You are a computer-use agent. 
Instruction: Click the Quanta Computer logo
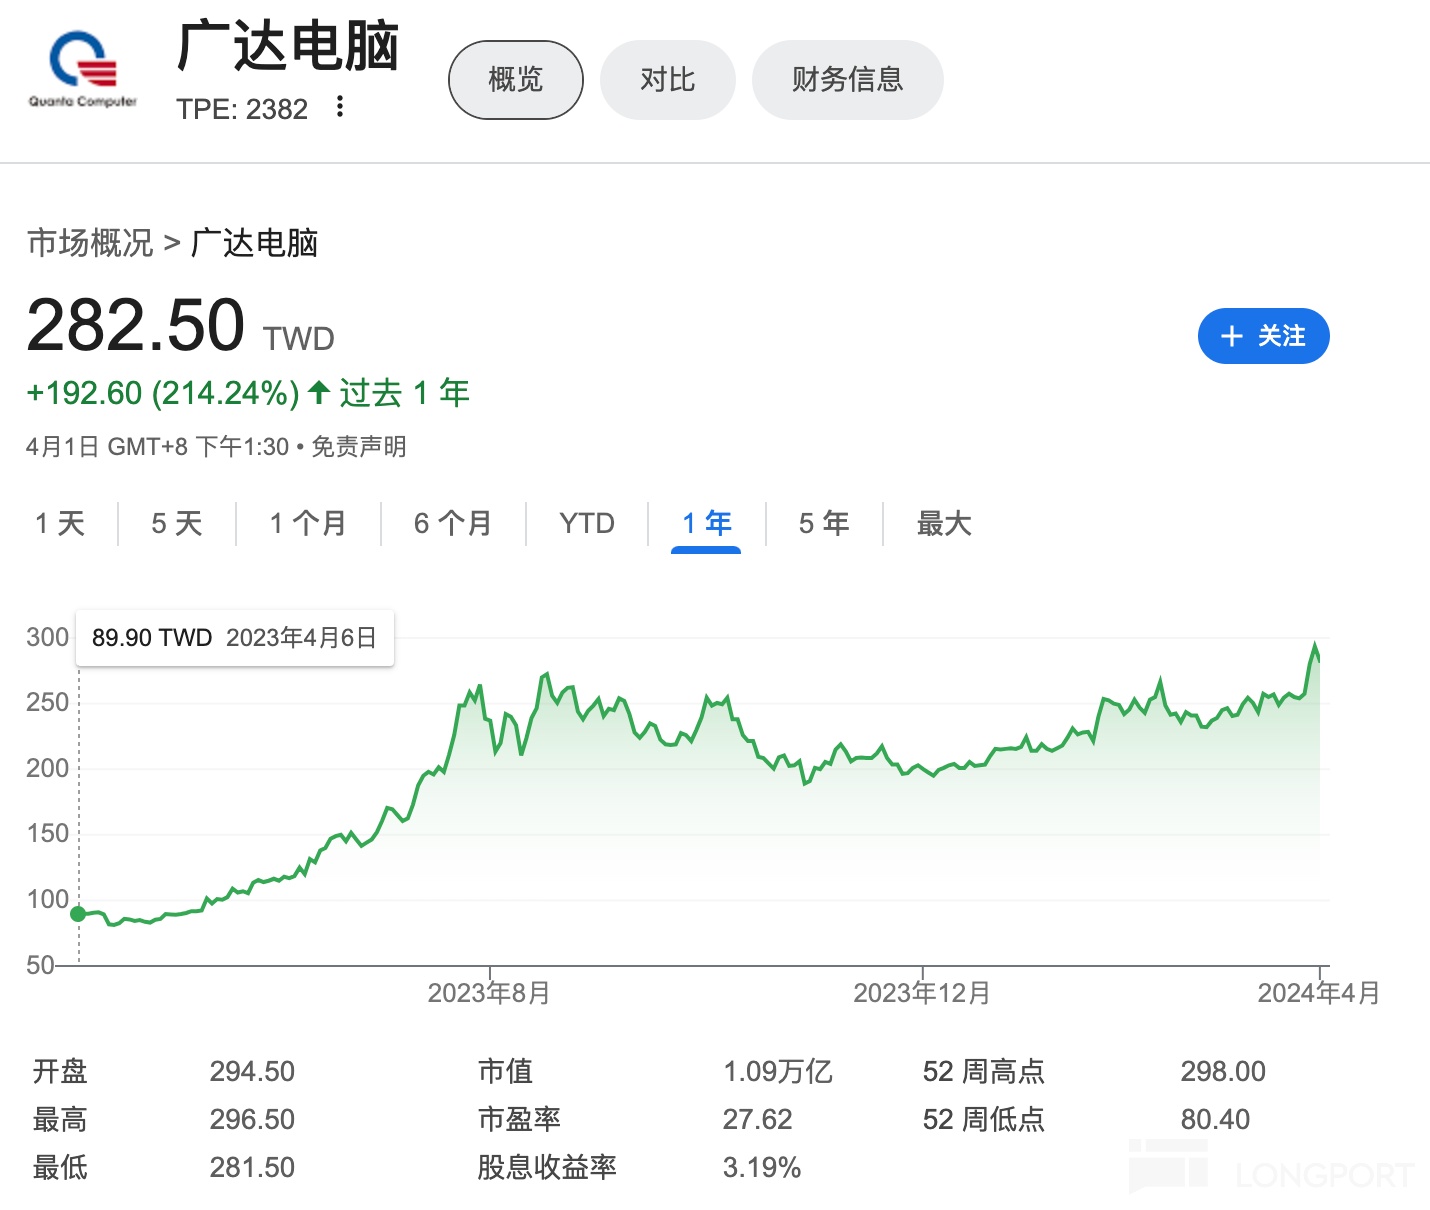coord(83,68)
